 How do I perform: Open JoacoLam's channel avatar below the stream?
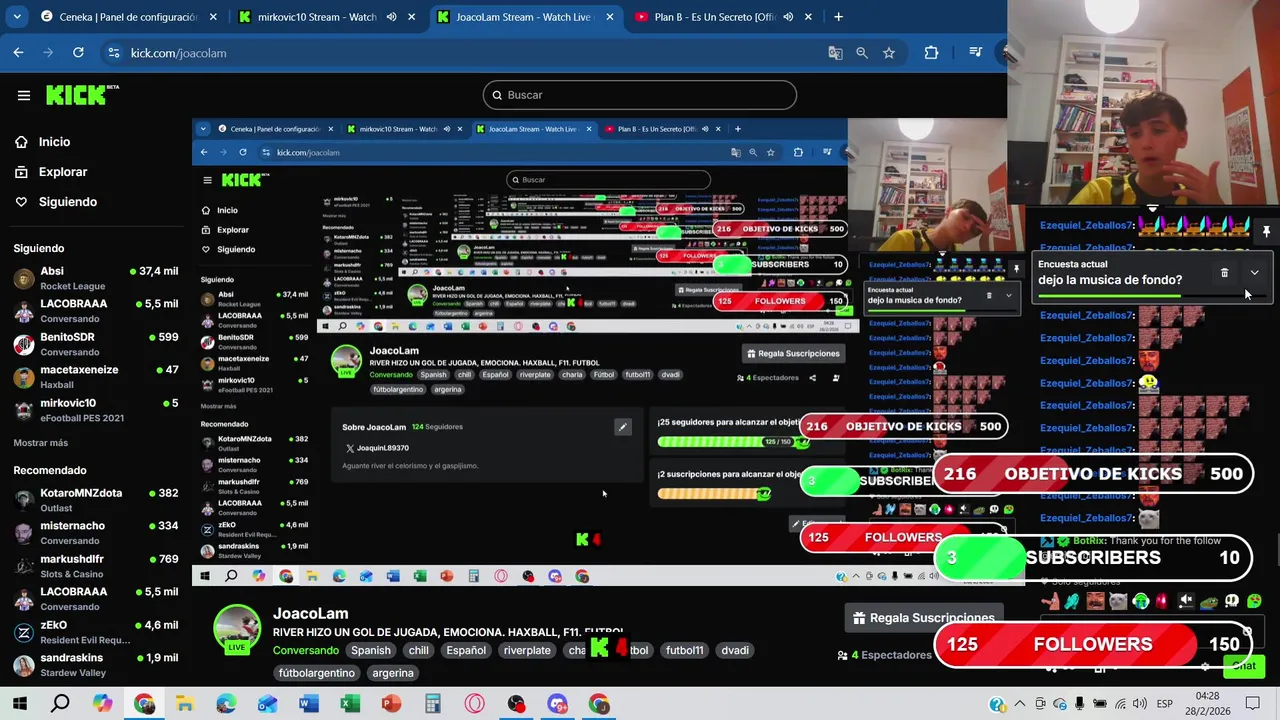click(x=238, y=629)
